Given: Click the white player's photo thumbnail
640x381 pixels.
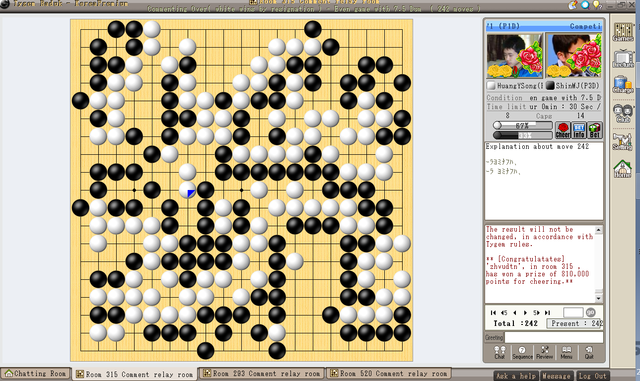Looking at the screenshot, I should click(514, 56).
